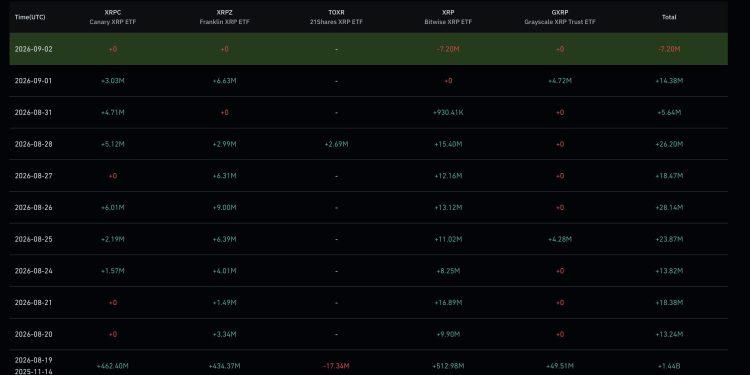Click the +4.01M XRPZ value
This screenshot has width=750, height=375.
coord(224,271)
